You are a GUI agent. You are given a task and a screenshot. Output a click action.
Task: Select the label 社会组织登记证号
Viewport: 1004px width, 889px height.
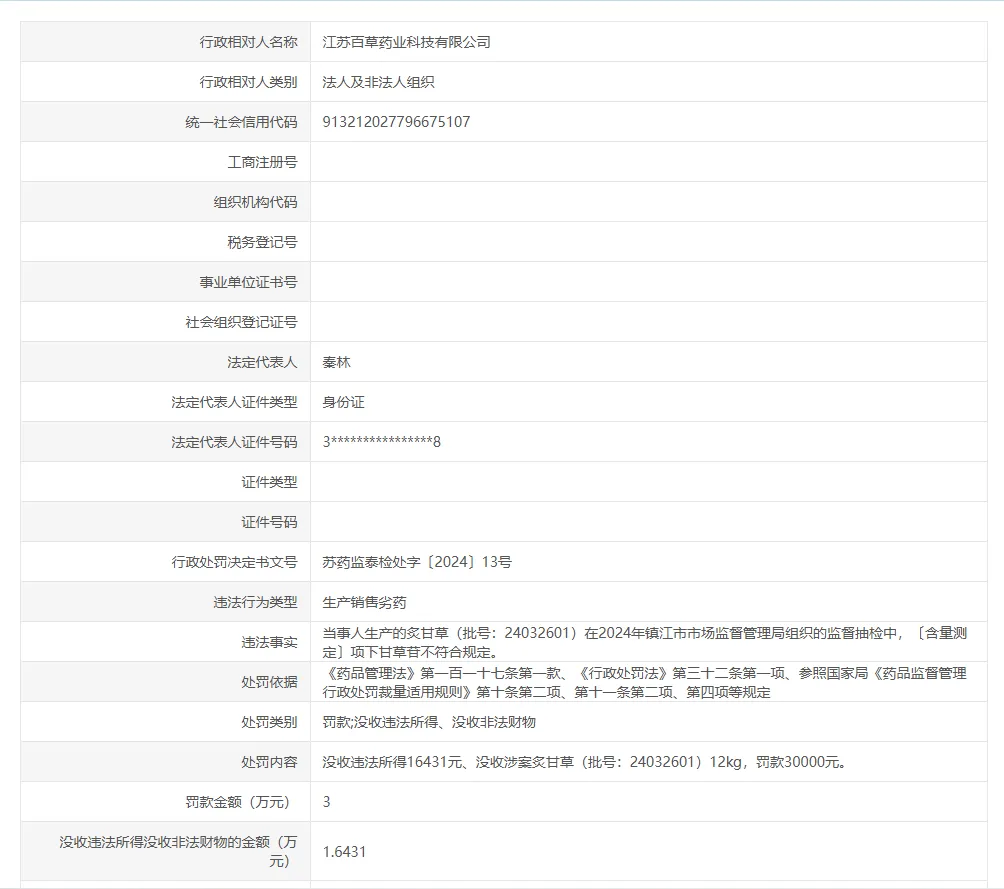[x=241, y=322]
